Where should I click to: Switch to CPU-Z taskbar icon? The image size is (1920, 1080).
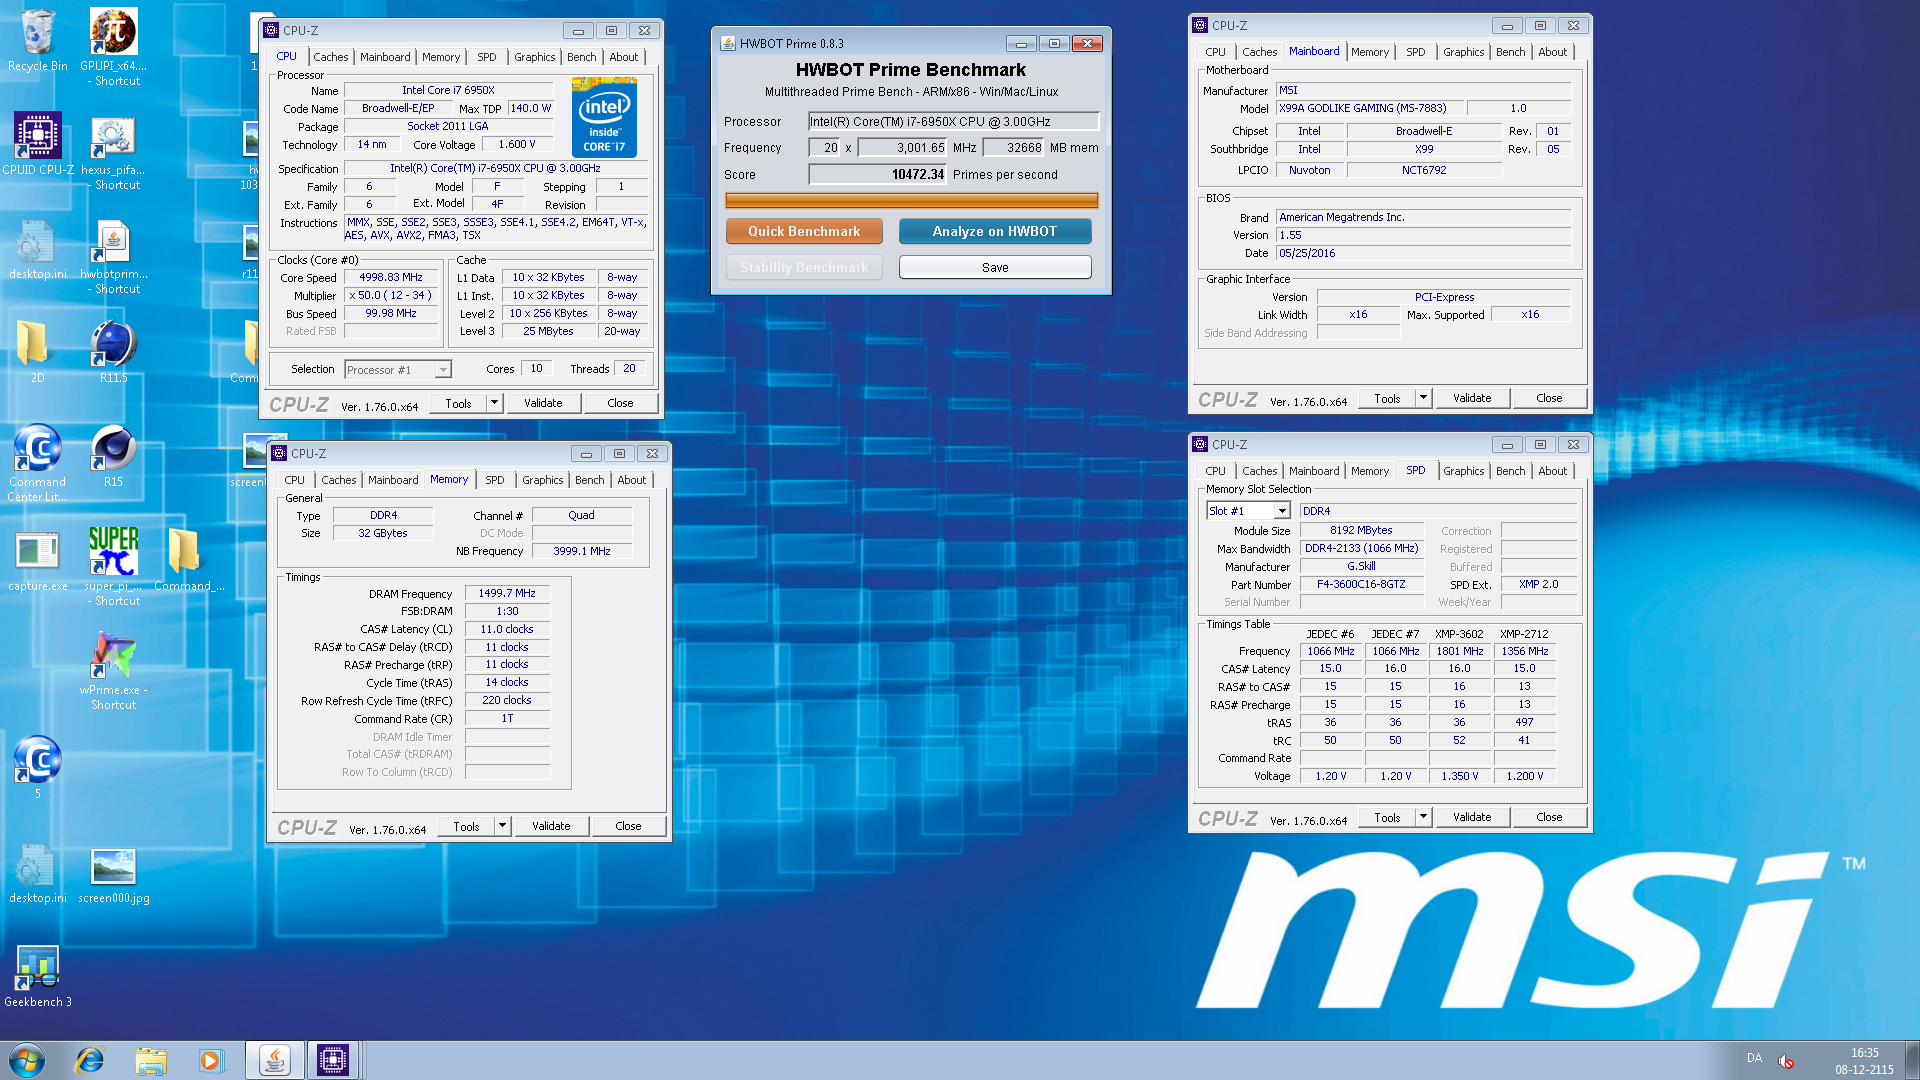pyautogui.click(x=333, y=1060)
